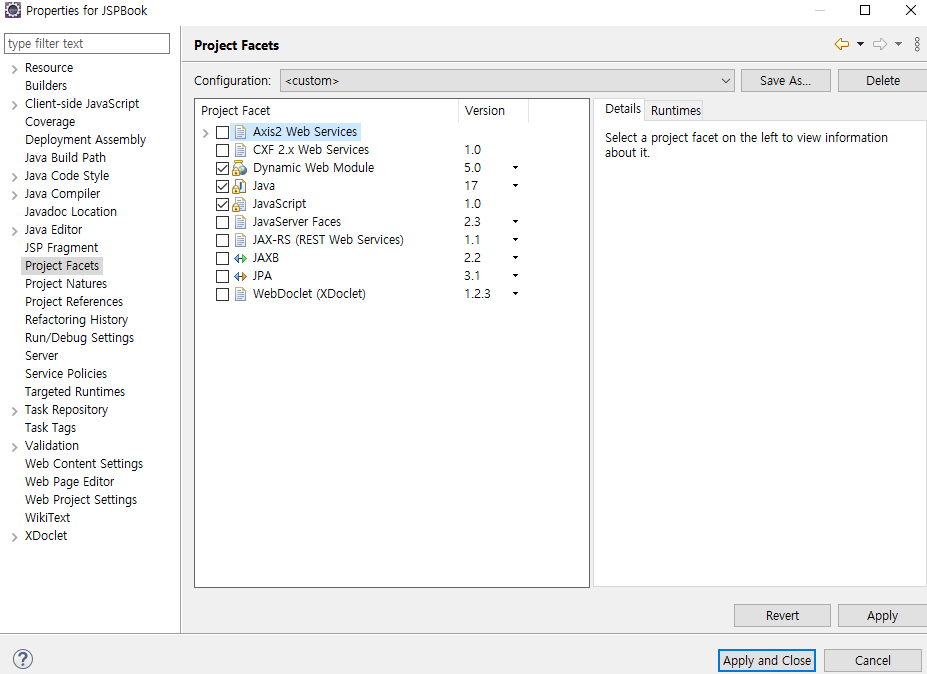927x674 pixels.
Task: Open Dynamic Web Module version dropdown
Action: (516, 168)
